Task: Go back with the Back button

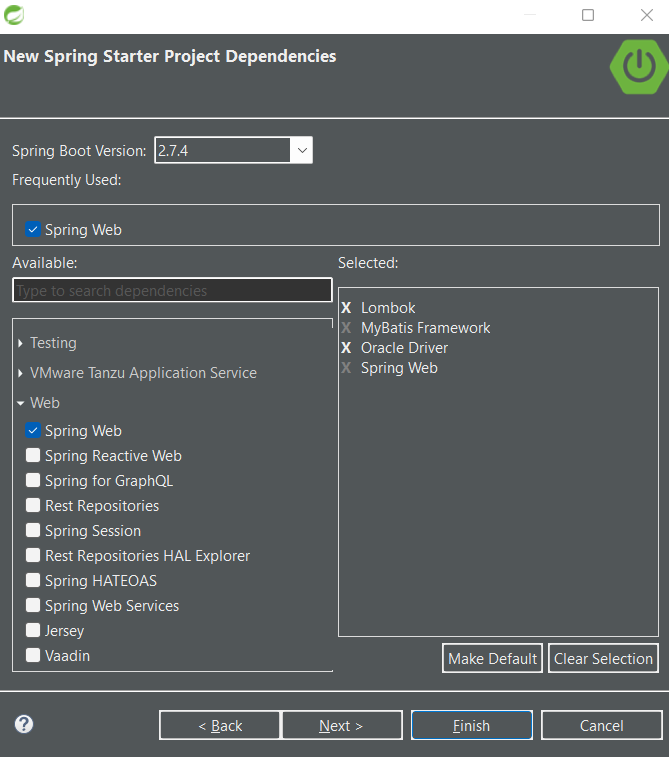Action: [220, 725]
